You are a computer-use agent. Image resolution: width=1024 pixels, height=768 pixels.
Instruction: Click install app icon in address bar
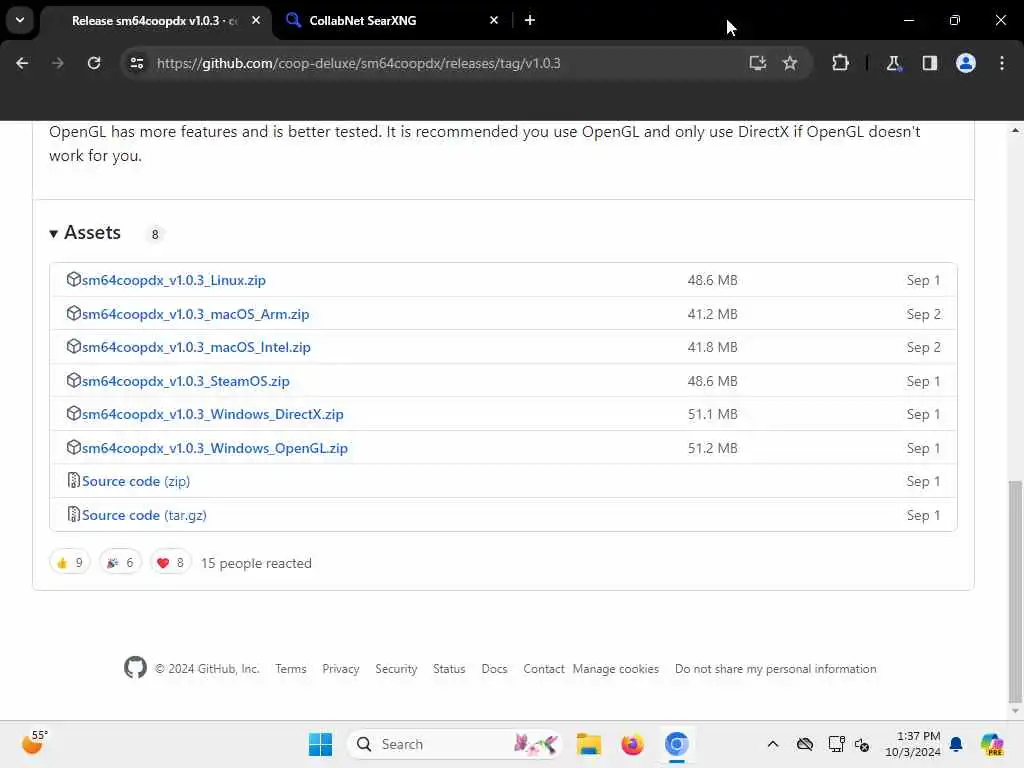tap(758, 63)
